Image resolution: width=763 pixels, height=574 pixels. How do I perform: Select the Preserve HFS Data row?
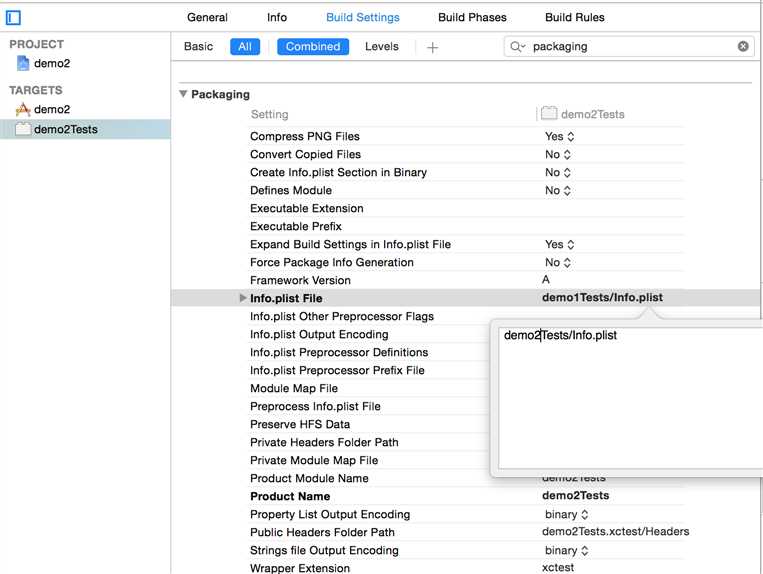370,425
